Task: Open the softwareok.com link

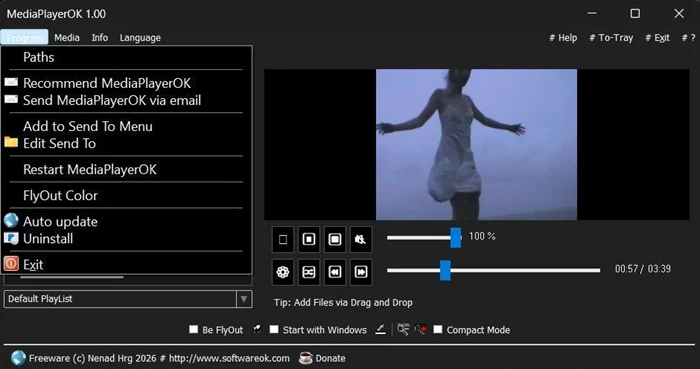Action: click(229, 358)
